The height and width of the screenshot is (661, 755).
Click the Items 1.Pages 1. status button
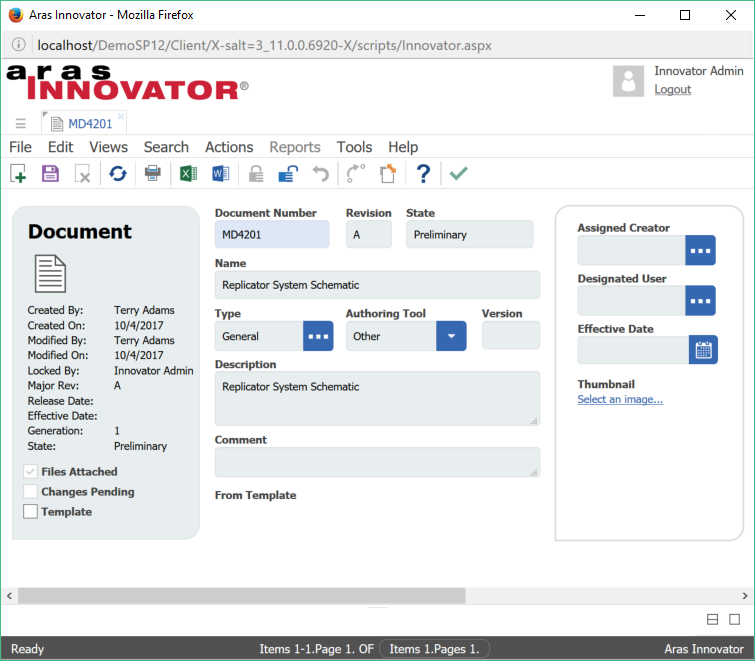pyautogui.click(x=434, y=649)
